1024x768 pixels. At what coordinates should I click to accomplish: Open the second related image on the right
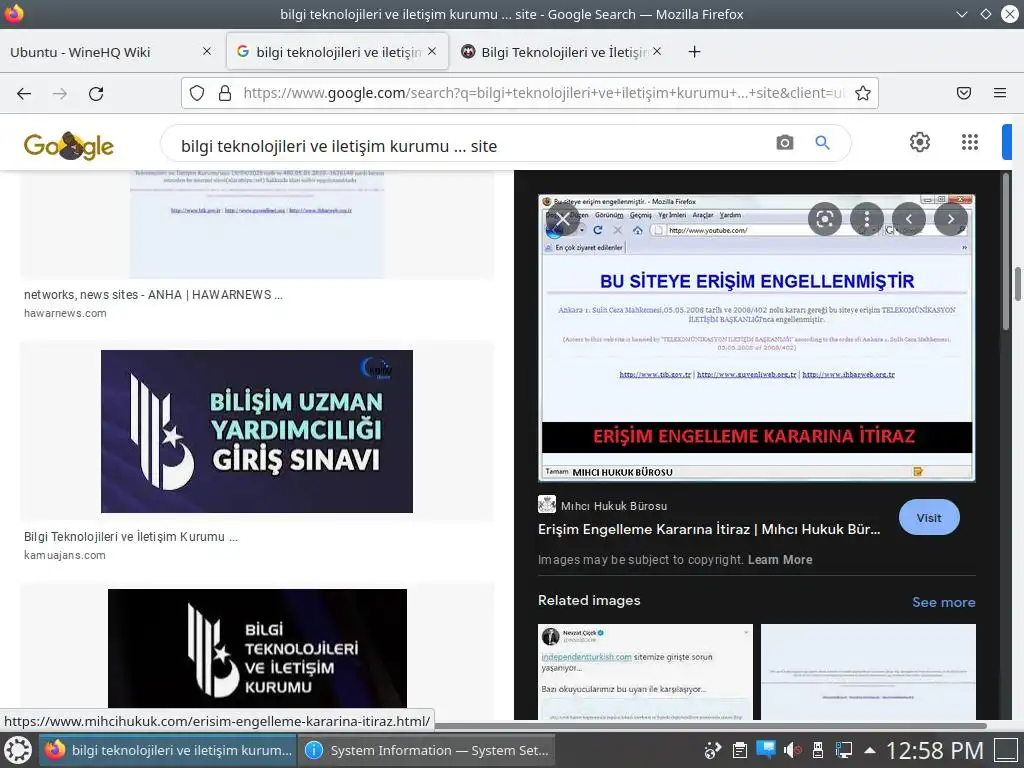(869, 672)
